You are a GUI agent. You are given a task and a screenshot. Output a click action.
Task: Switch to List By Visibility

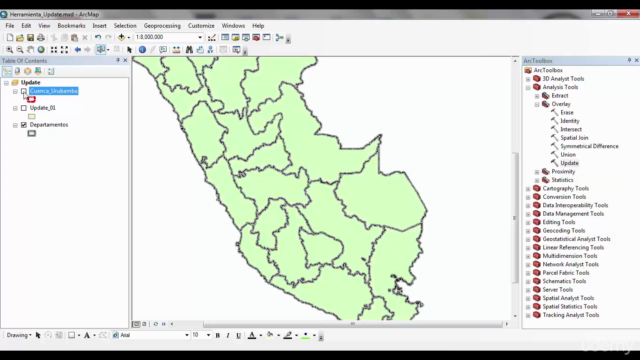click(27, 71)
